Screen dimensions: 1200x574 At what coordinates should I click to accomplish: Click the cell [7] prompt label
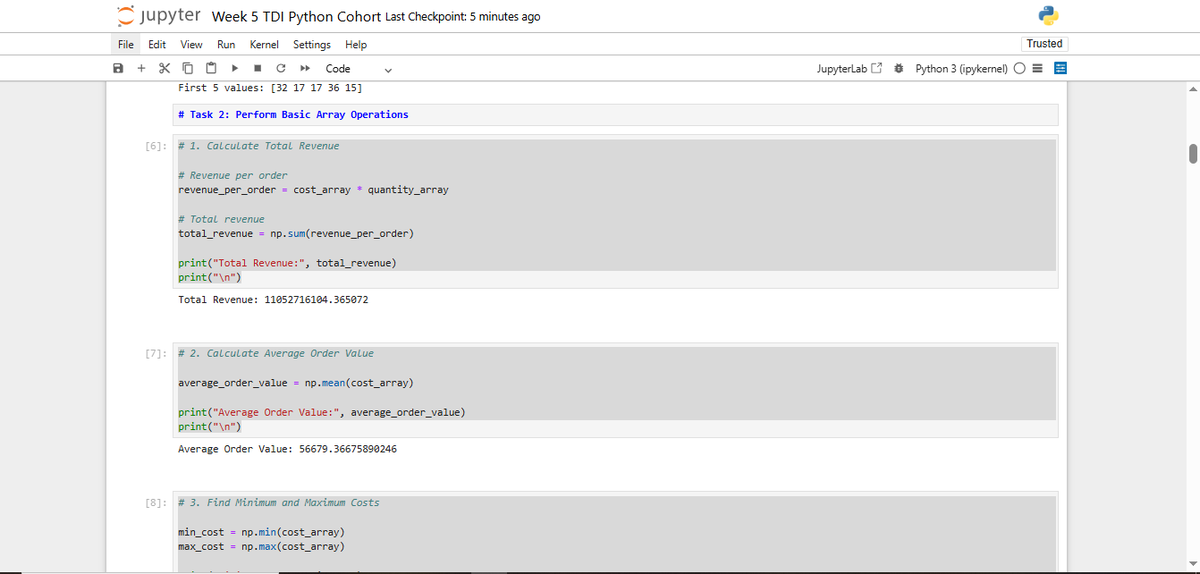(x=156, y=354)
